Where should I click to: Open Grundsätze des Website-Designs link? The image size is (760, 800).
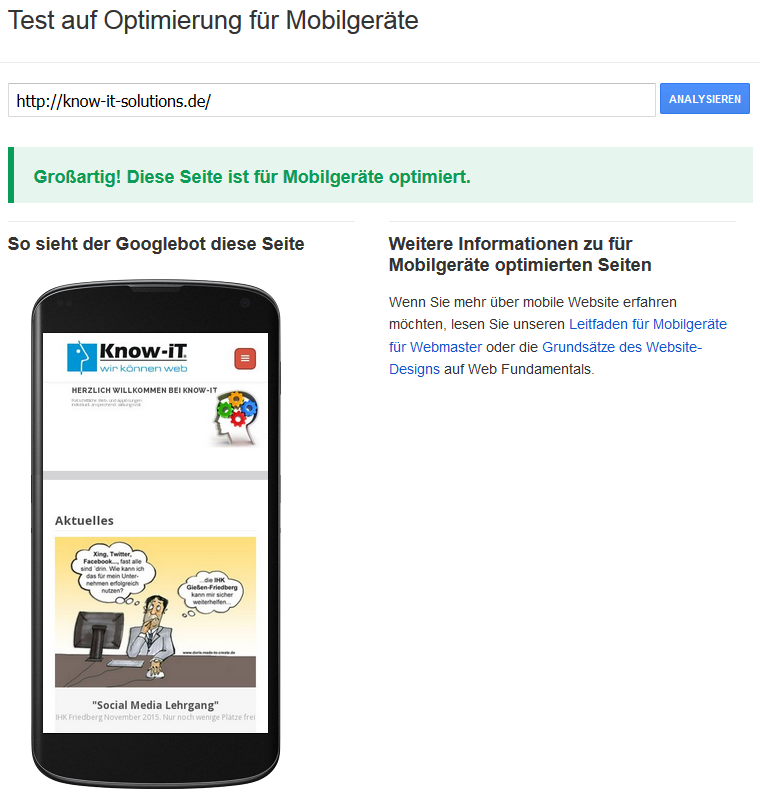tap(545, 358)
